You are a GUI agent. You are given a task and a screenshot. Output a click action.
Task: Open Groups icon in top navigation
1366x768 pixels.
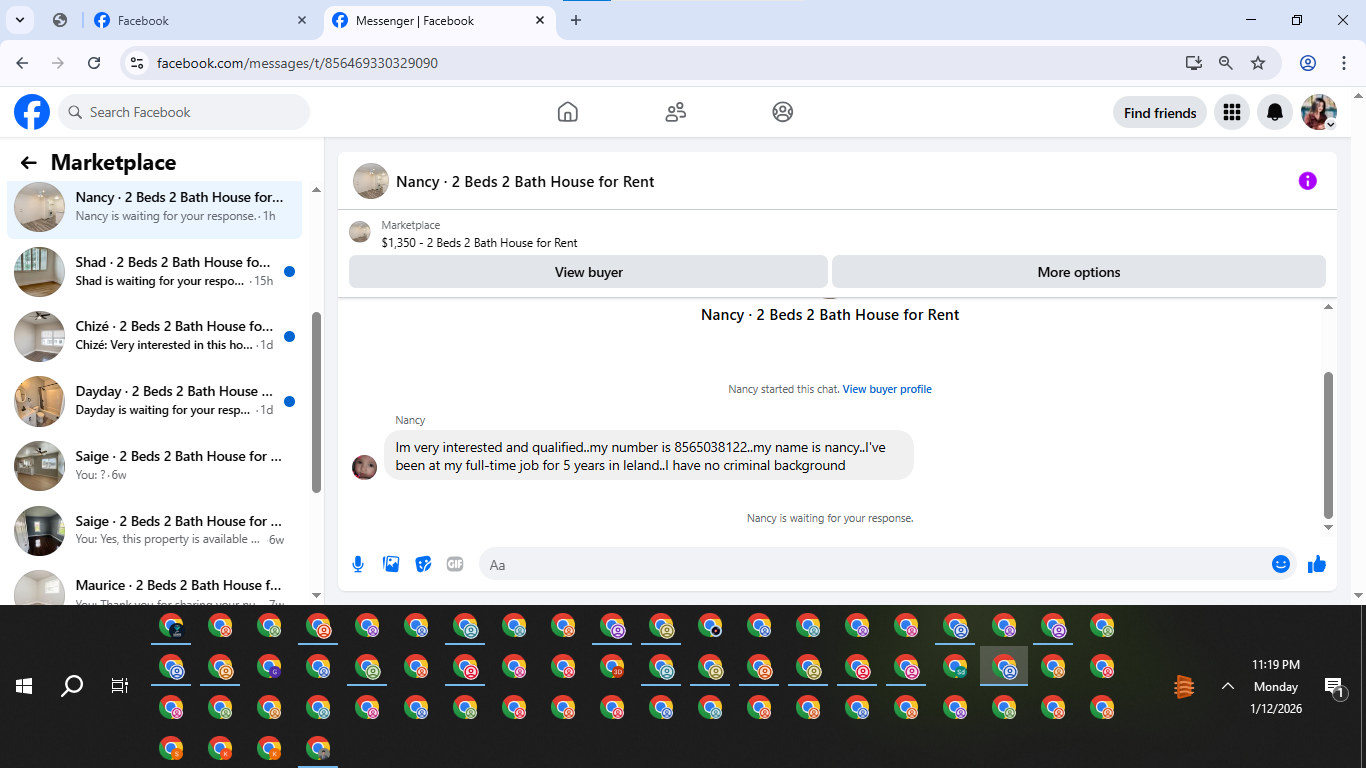[x=783, y=112]
